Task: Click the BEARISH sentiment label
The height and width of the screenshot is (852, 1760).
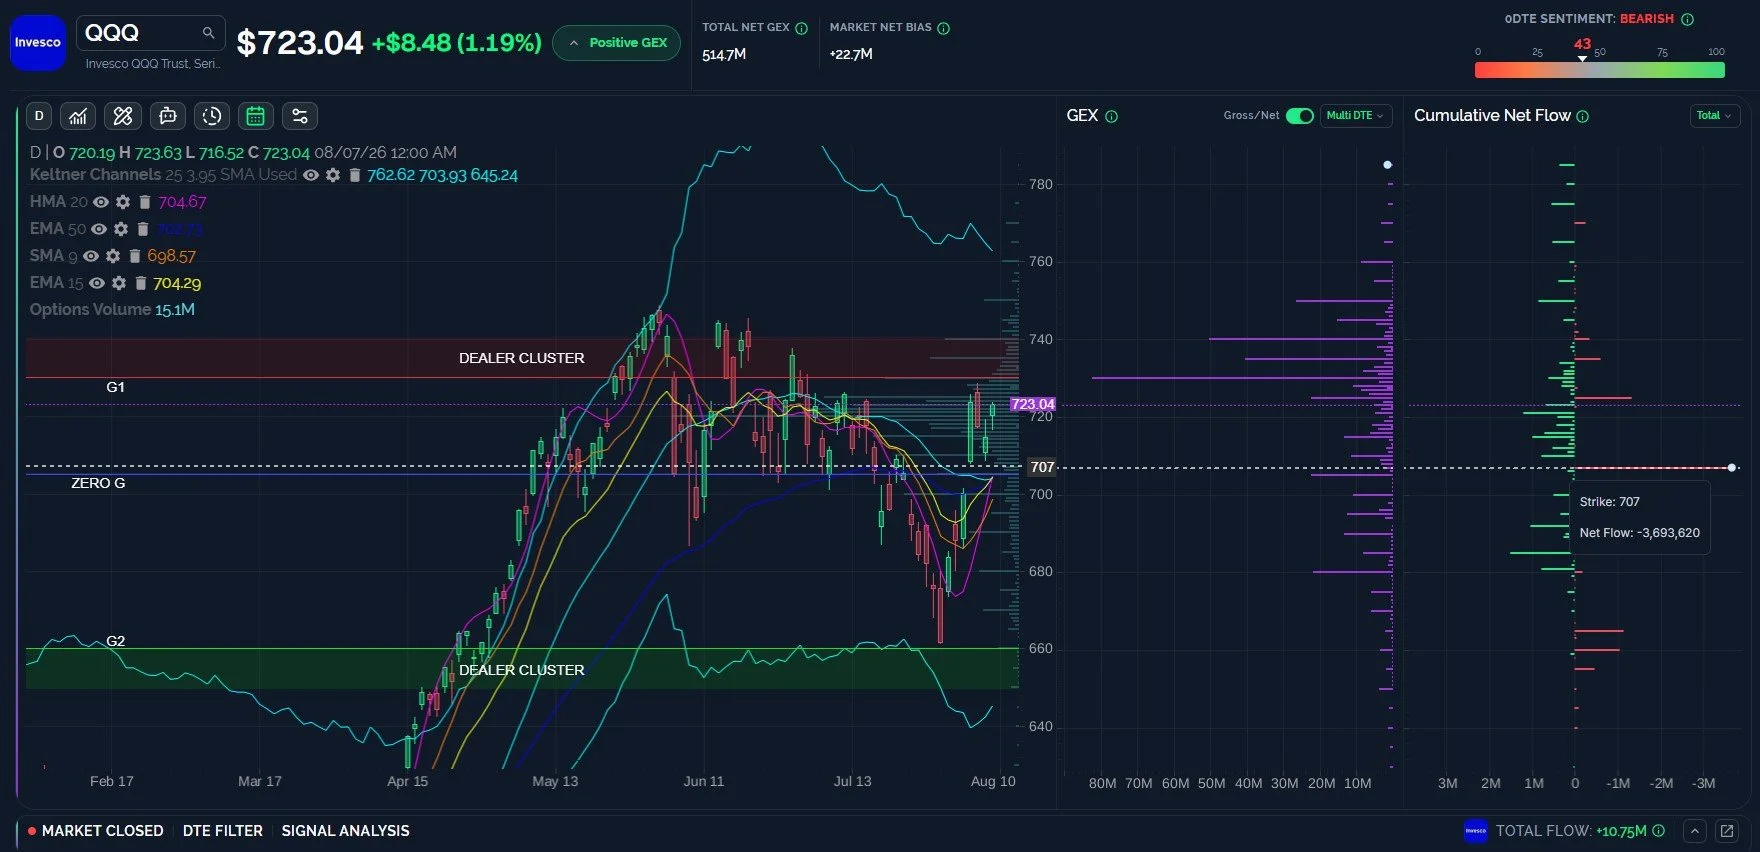Action: tap(1647, 19)
